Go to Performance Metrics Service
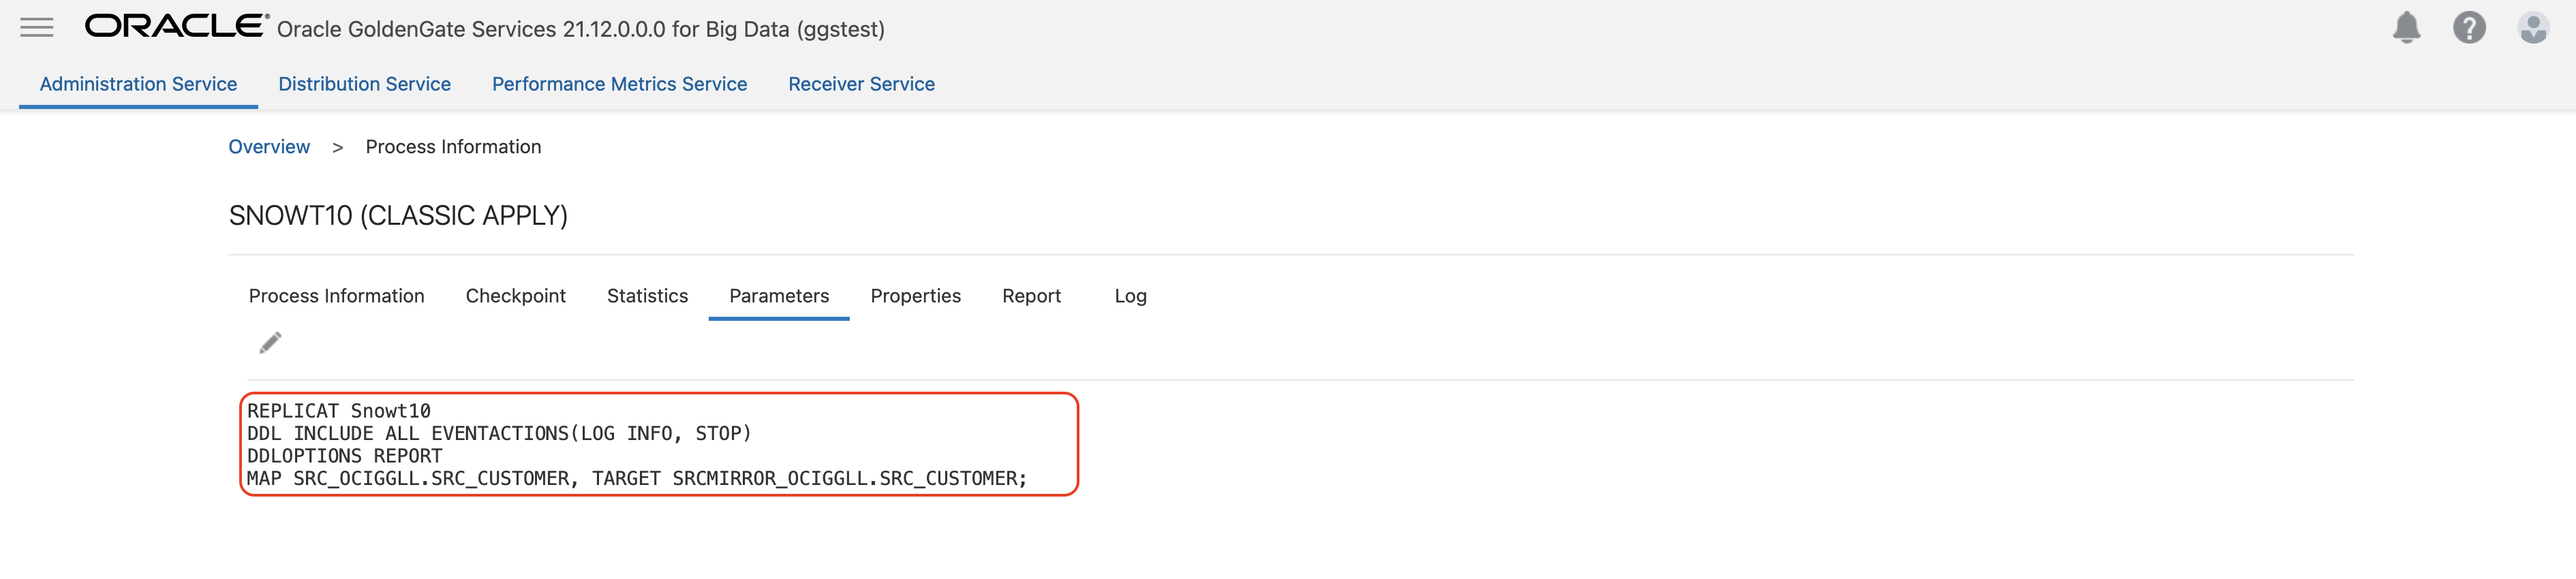Image resolution: width=2576 pixels, height=579 pixels. [x=619, y=84]
